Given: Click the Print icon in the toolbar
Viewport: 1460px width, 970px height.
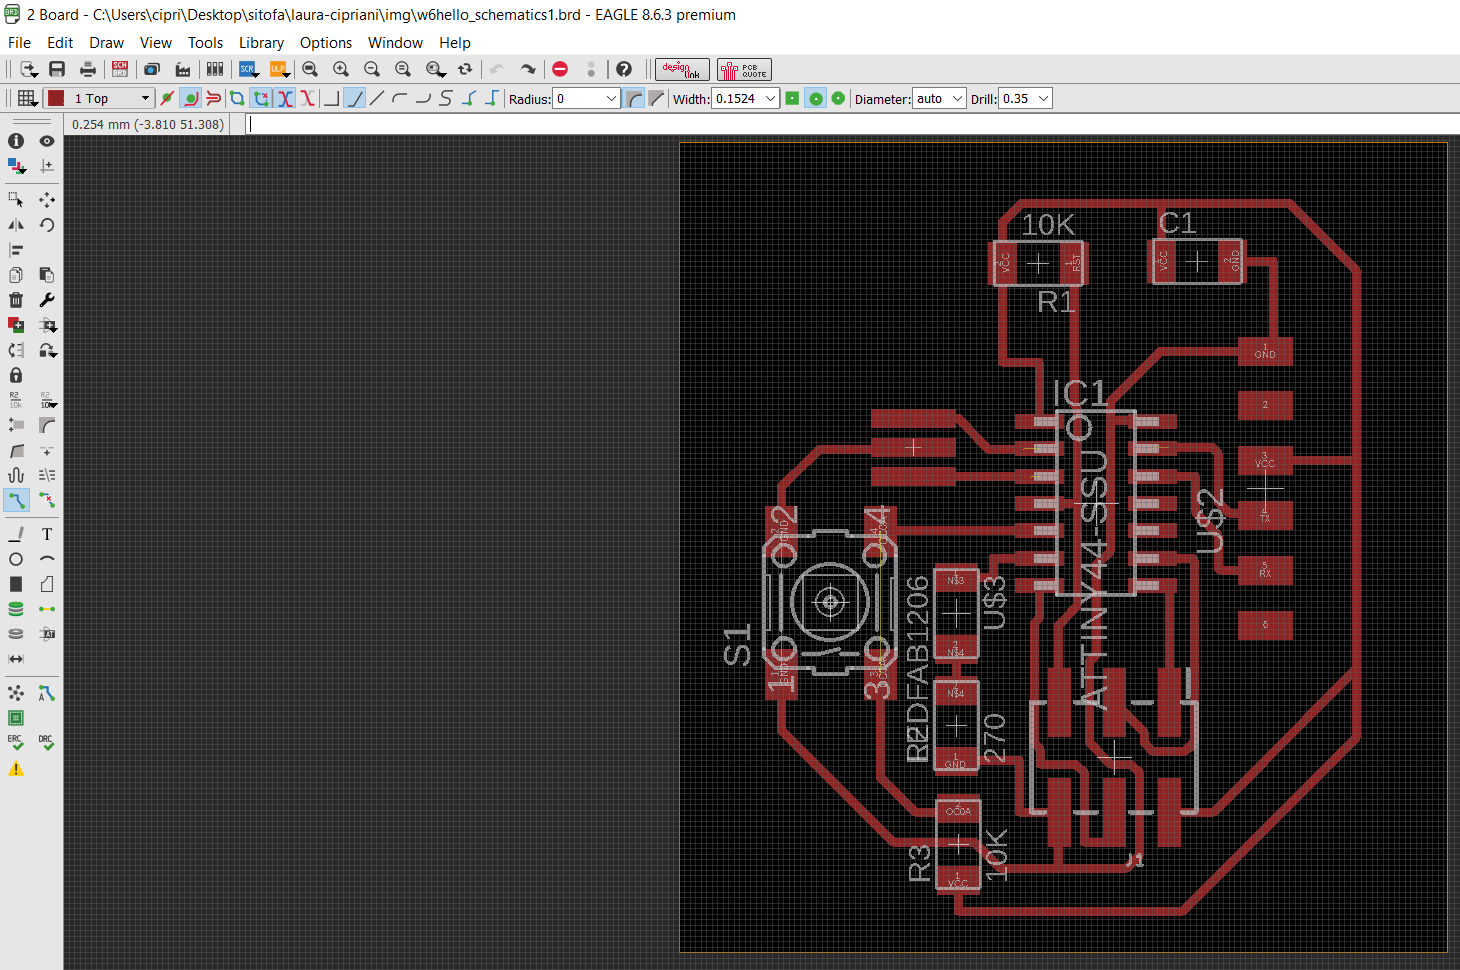Looking at the screenshot, I should point(88,69).
